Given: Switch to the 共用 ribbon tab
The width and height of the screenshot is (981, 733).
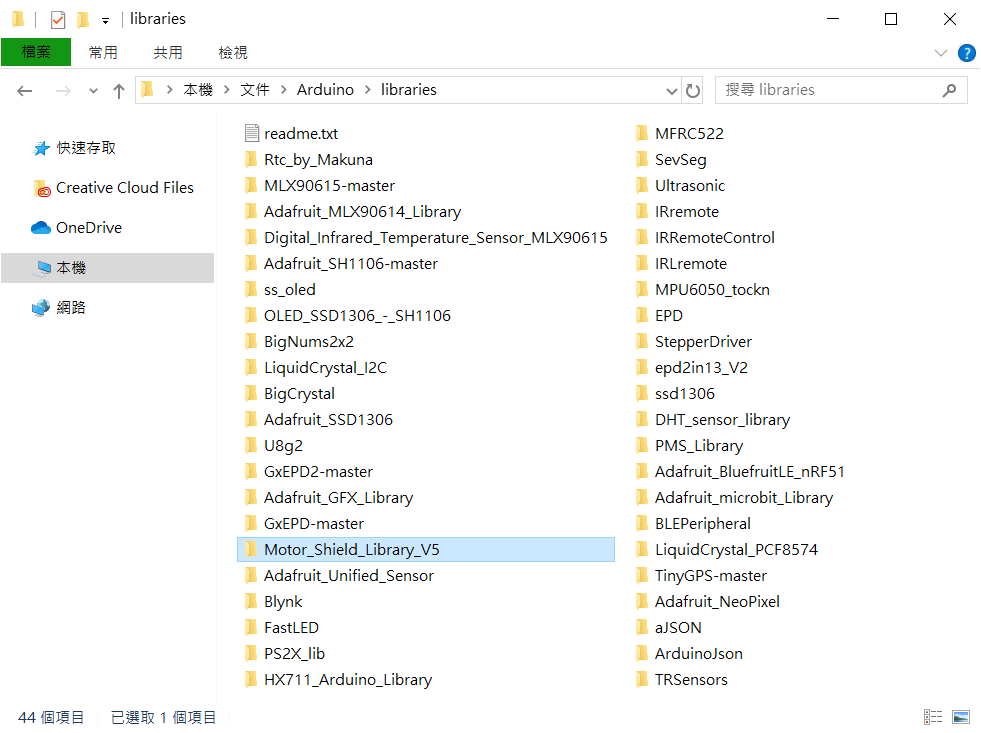Looking at the screenshot, I should (168, 53).
